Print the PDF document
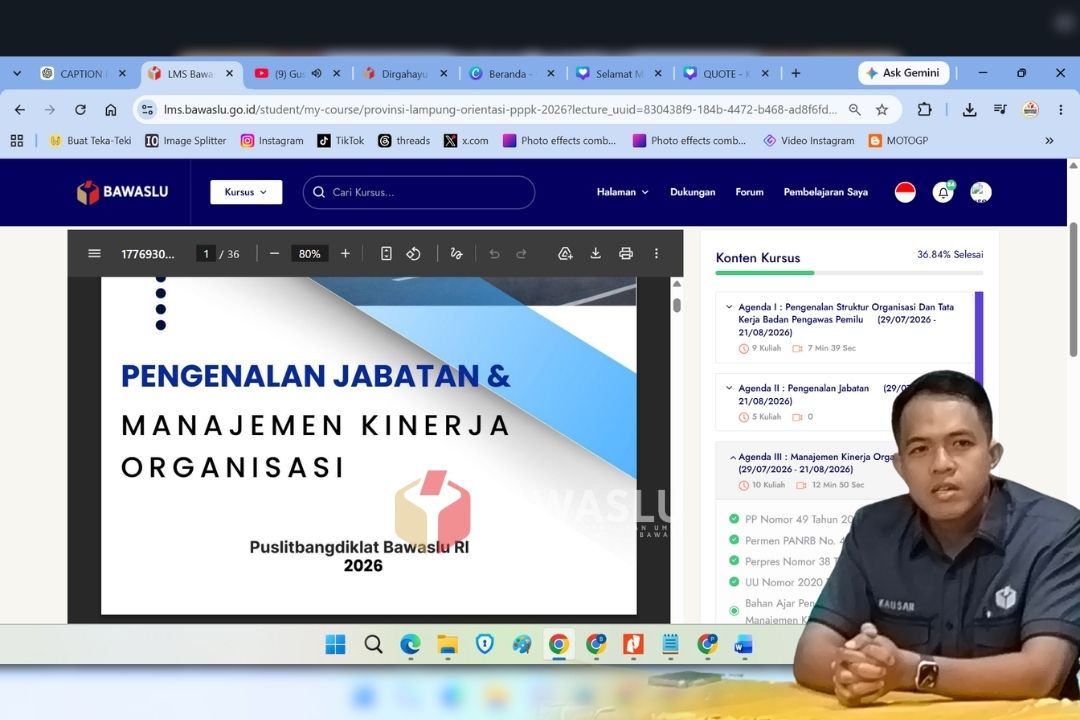The height and width of the screenshot is (720, 1080). (x=625, y=254)
